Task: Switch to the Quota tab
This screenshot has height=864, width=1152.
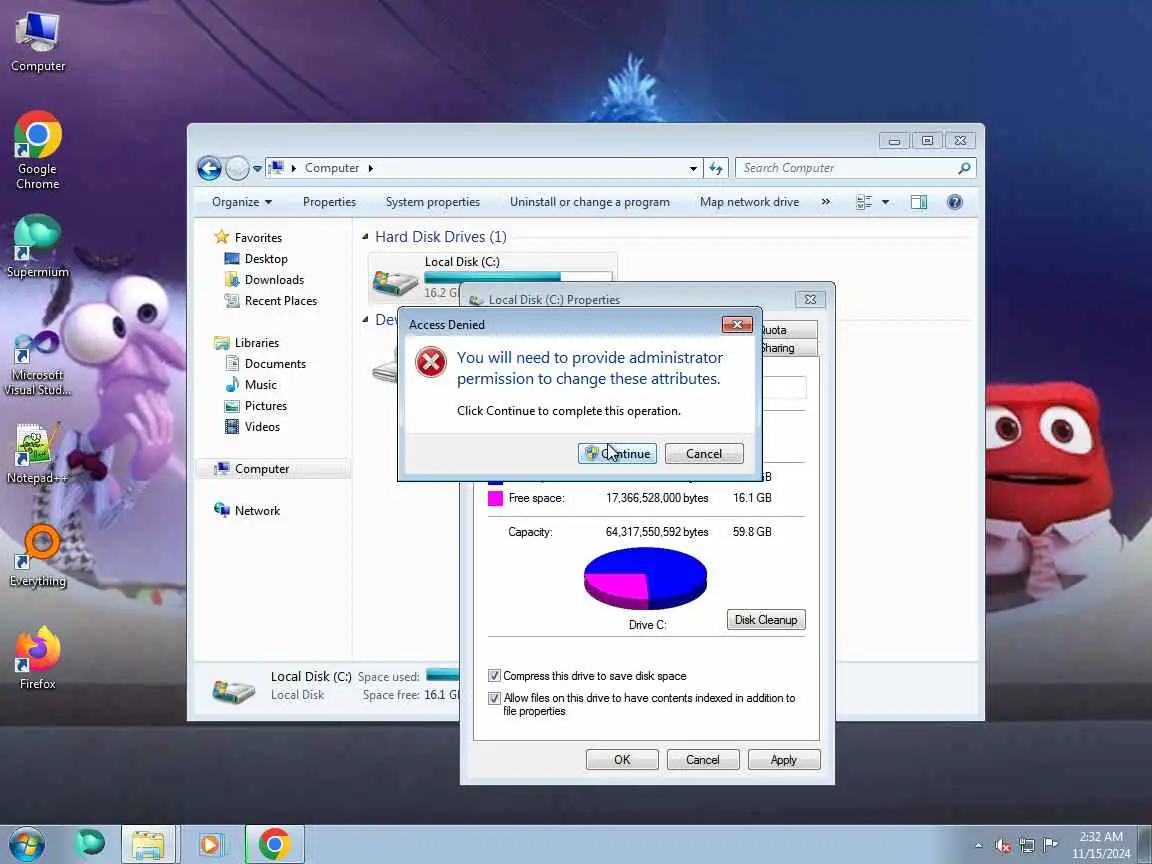Action: 789,330
